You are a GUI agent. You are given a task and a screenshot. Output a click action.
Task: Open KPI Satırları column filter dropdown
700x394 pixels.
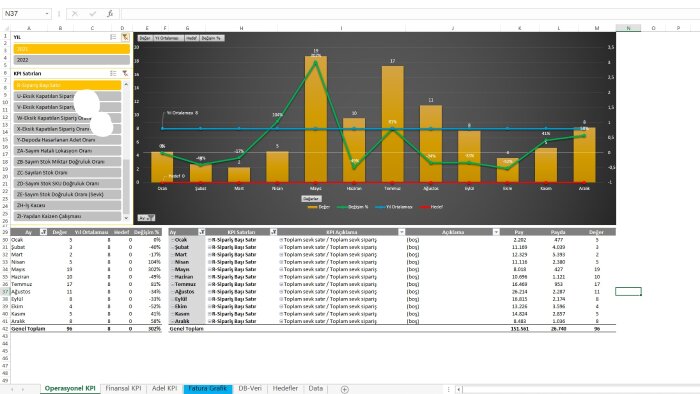point(273,232)
